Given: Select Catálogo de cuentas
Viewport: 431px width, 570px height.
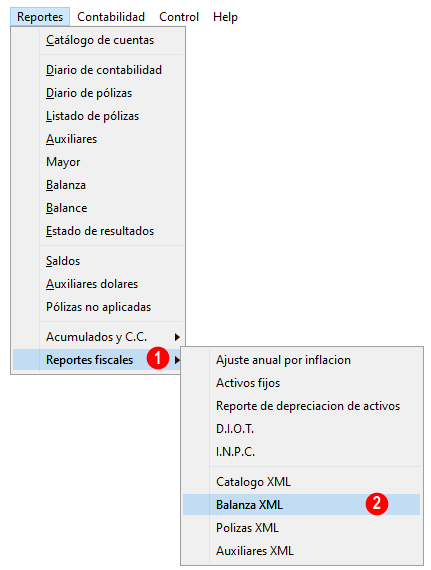Looking at the screenshot, I should coord(98,40).
